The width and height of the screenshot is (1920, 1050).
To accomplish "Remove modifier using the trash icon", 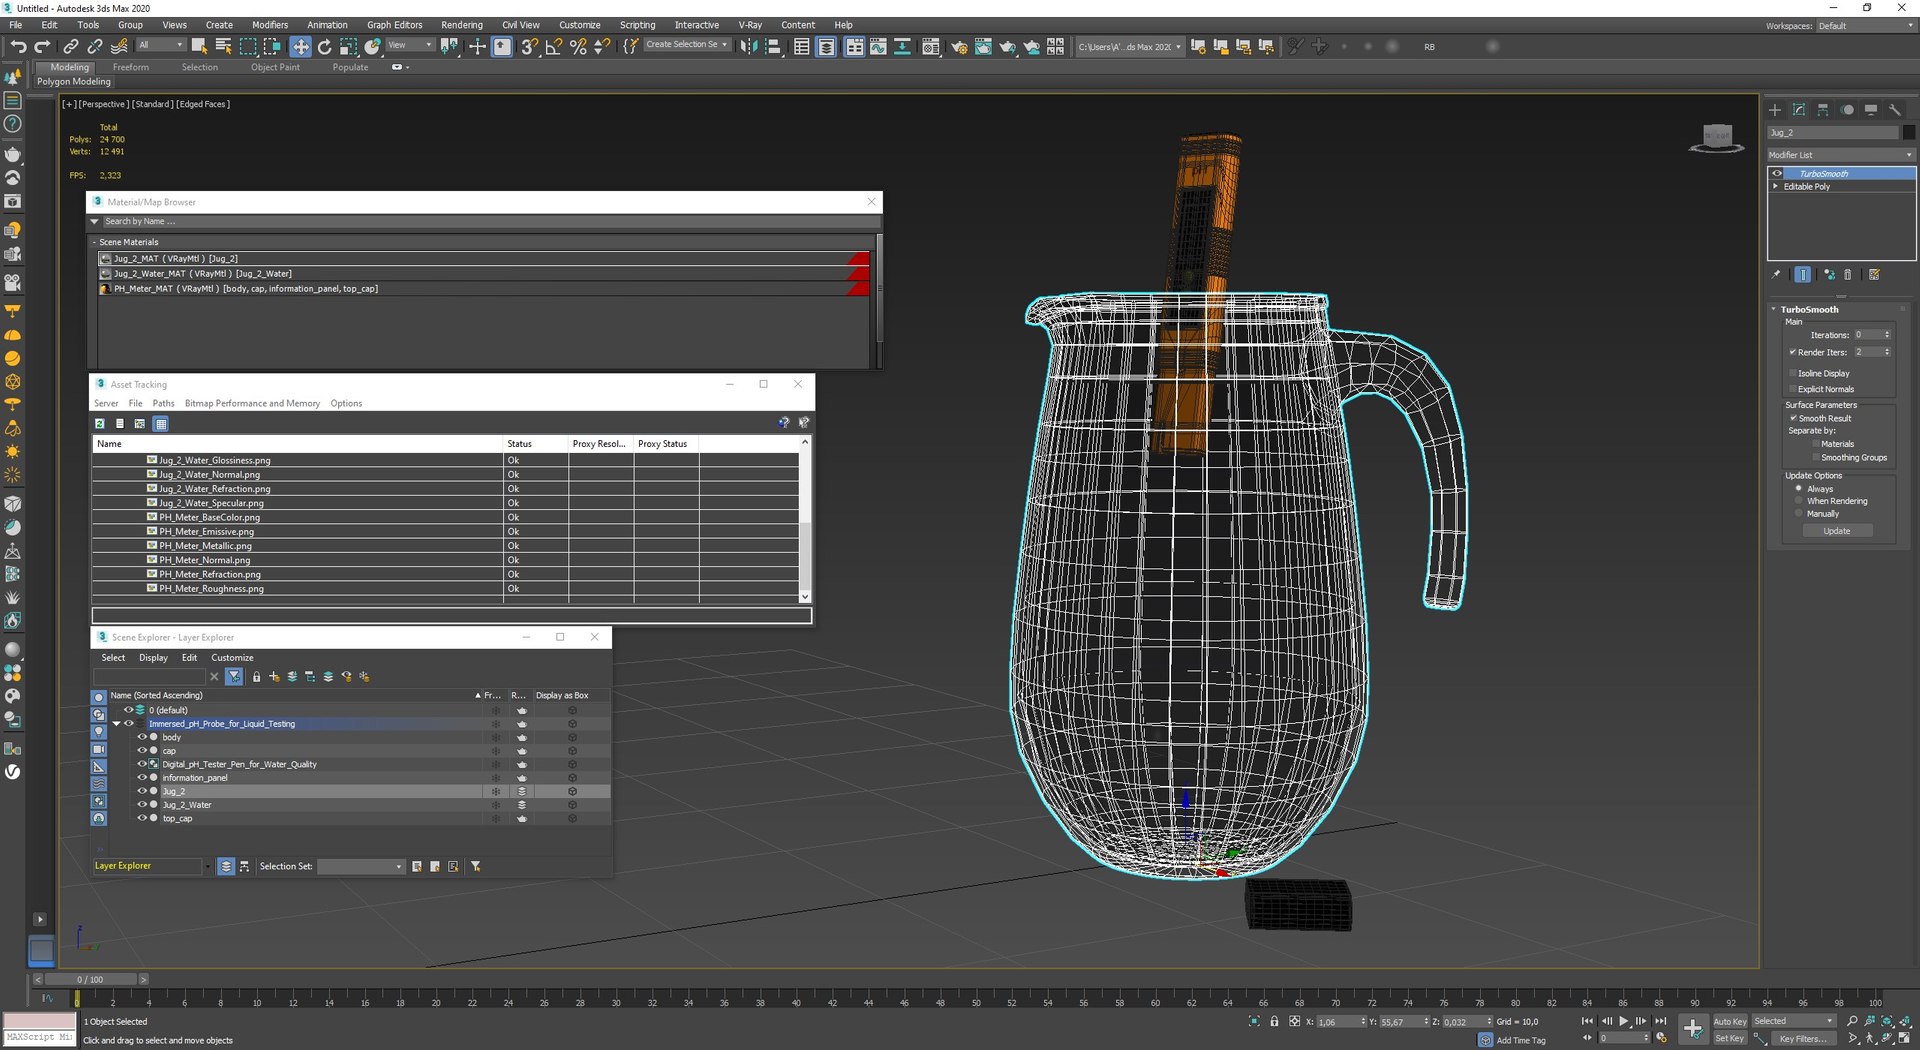I will [1848, 274].
